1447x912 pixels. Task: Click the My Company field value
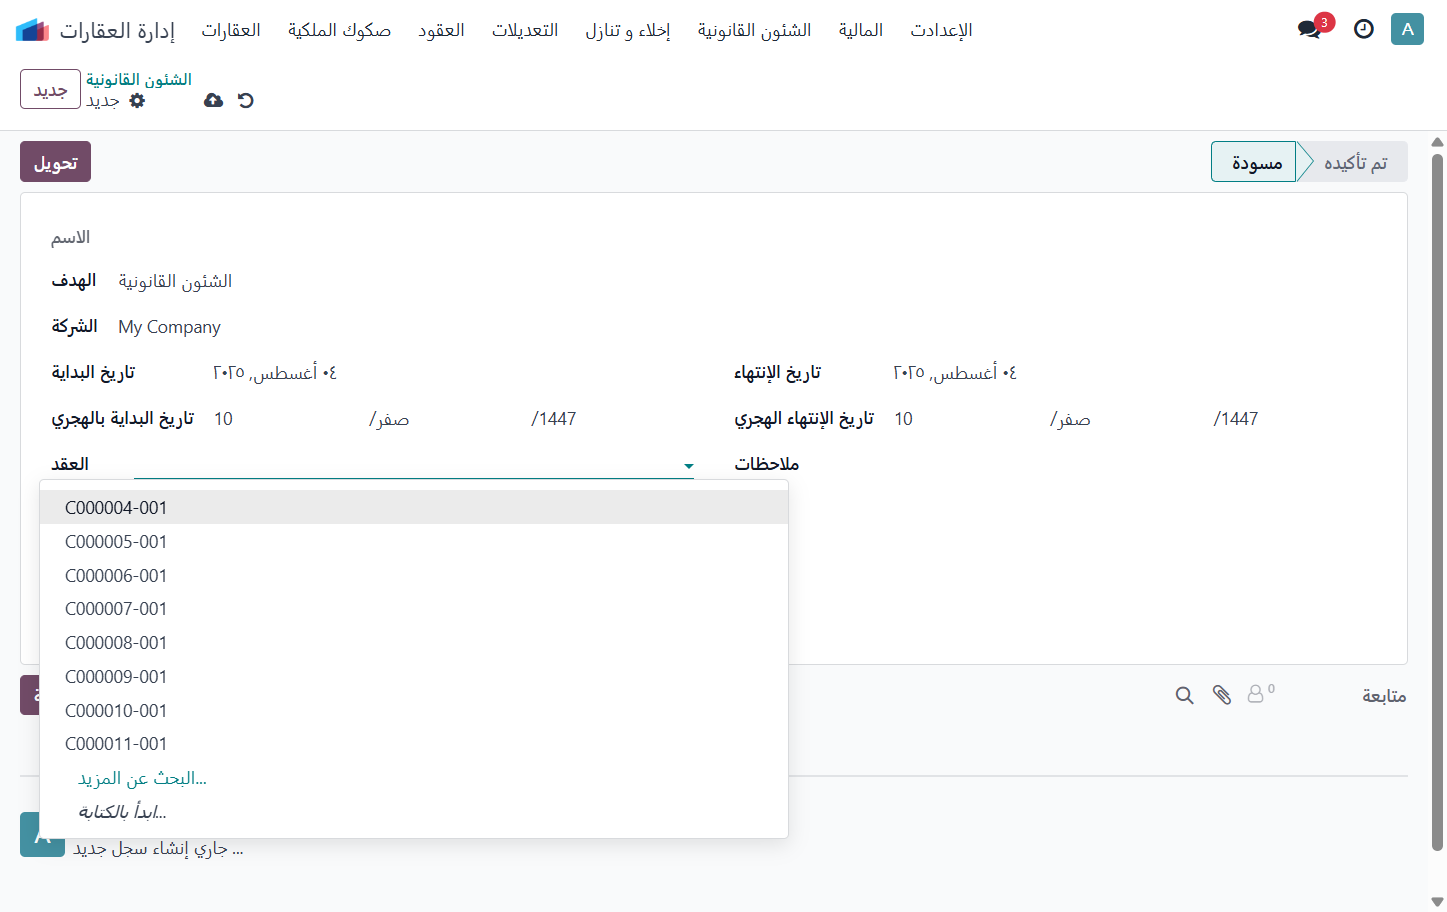pos(169,327)
